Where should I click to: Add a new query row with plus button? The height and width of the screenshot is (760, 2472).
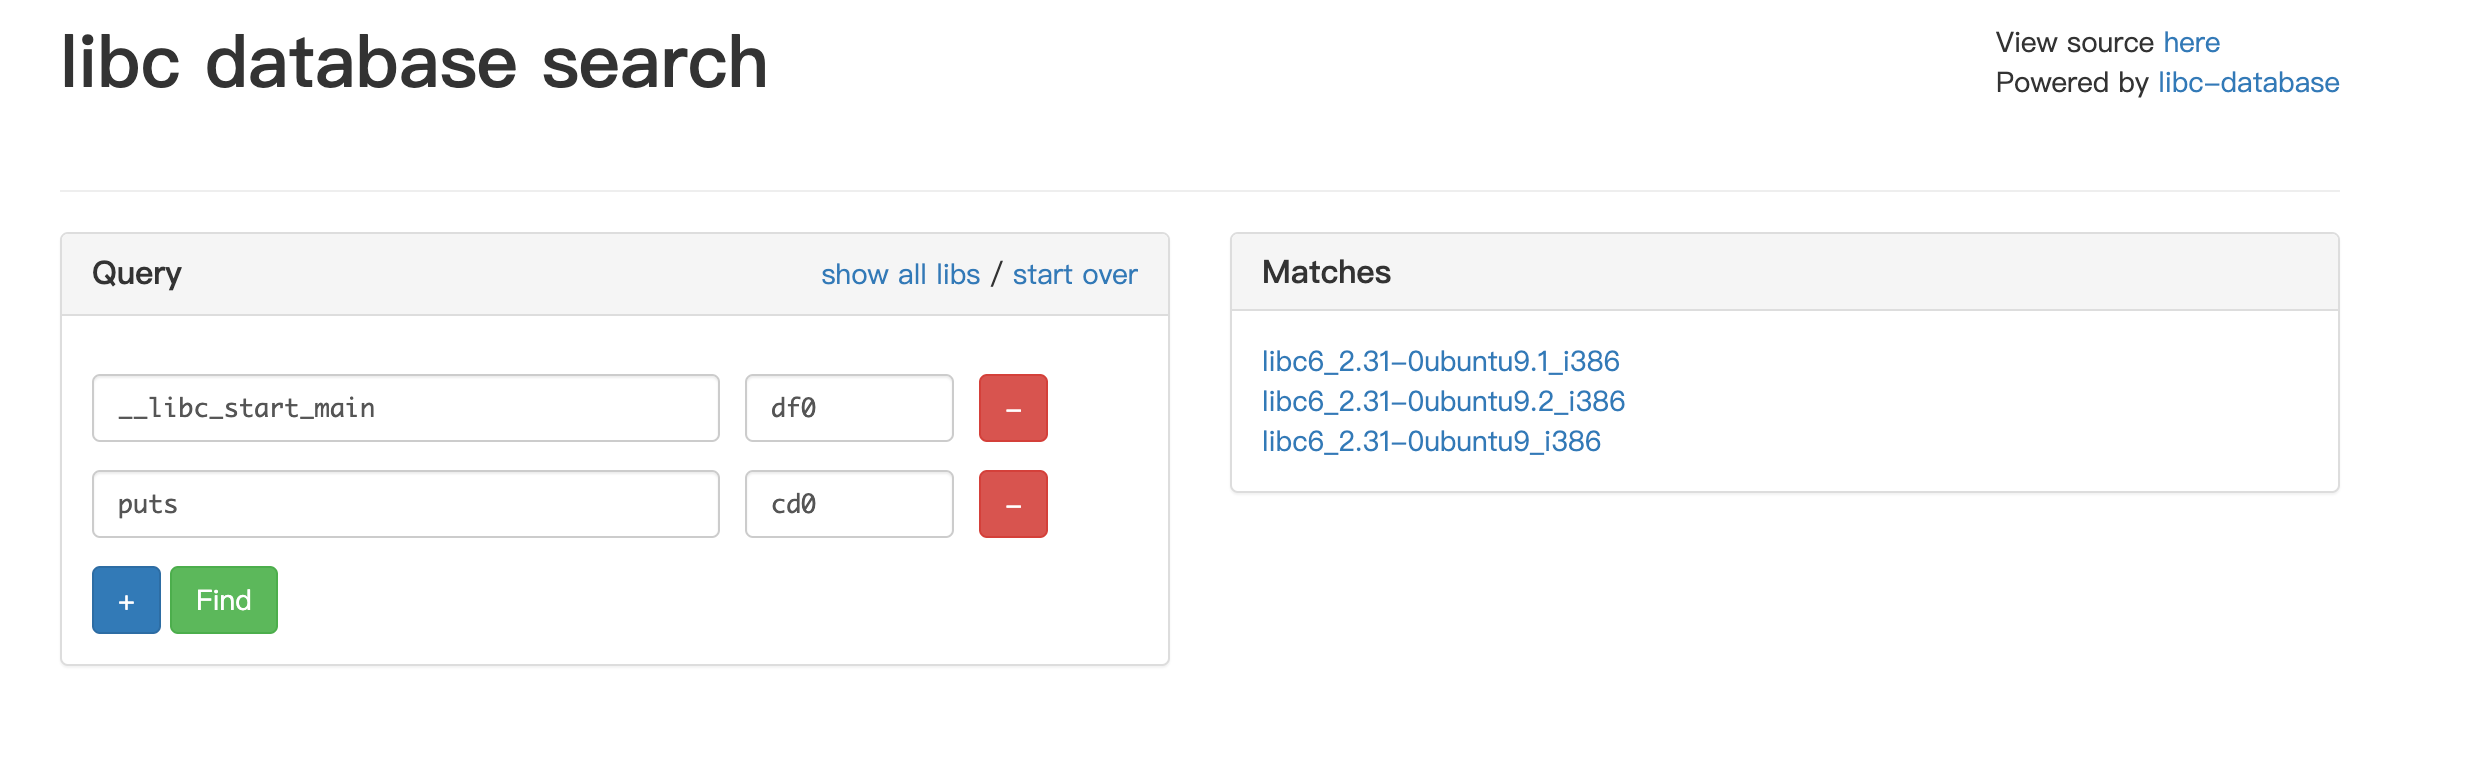pyautogui.click(x=126, y=600)
